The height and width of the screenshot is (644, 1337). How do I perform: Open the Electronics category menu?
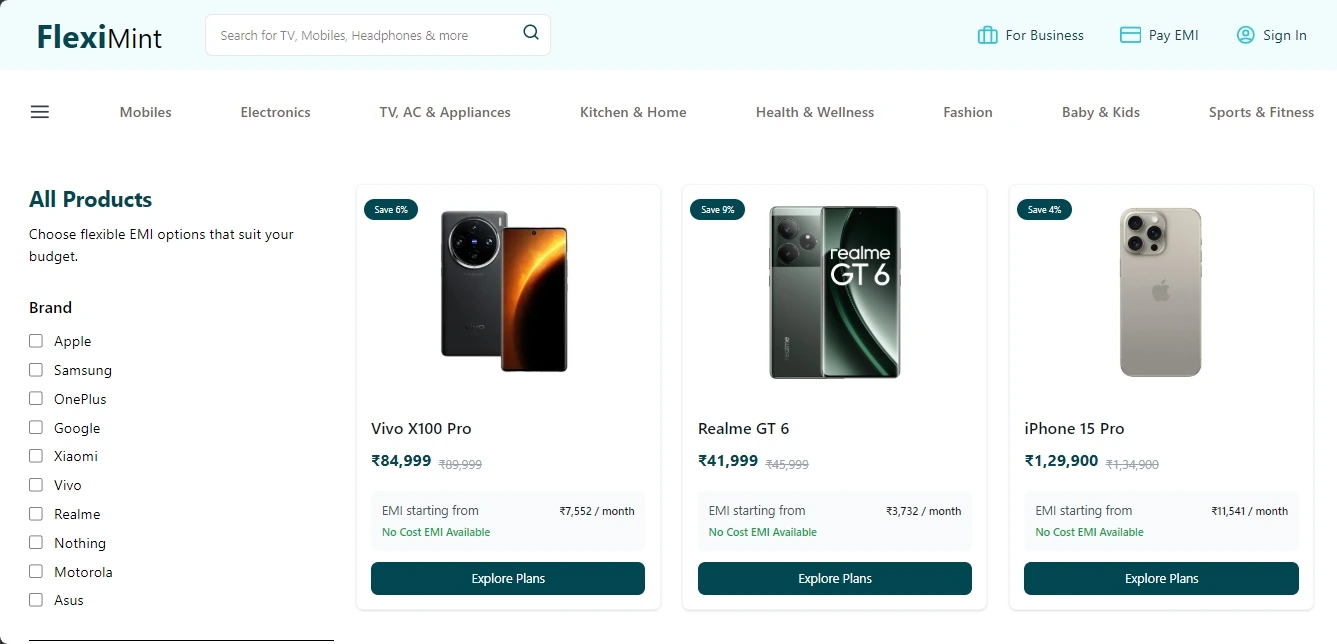pos(275,112)
